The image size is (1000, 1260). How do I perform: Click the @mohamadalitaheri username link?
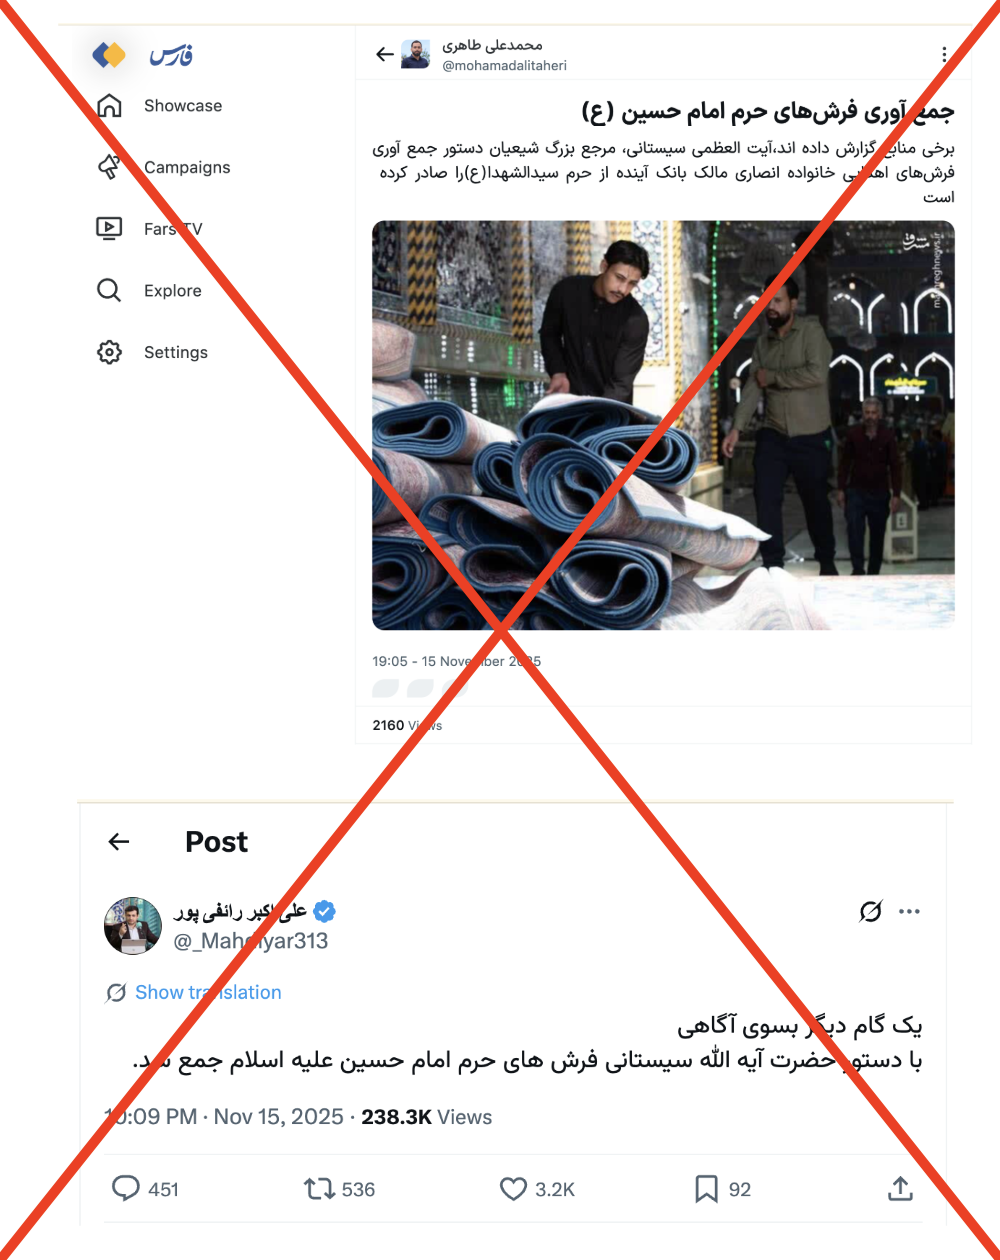tap(504, 66)
